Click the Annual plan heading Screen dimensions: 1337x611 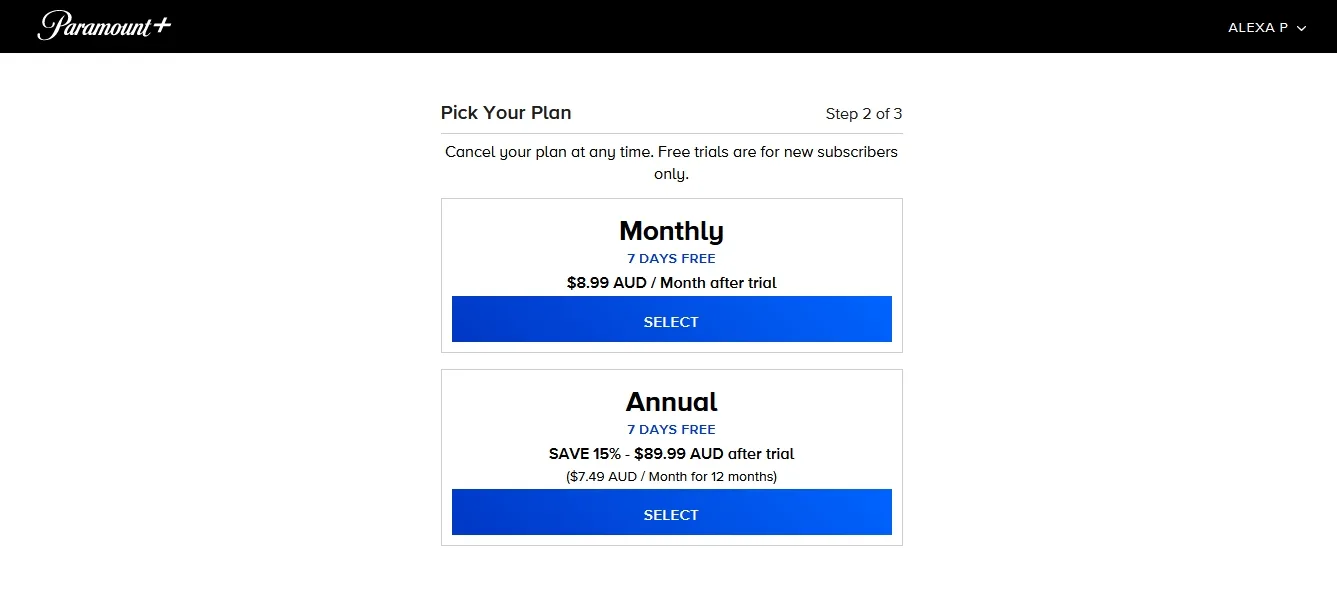671,402
